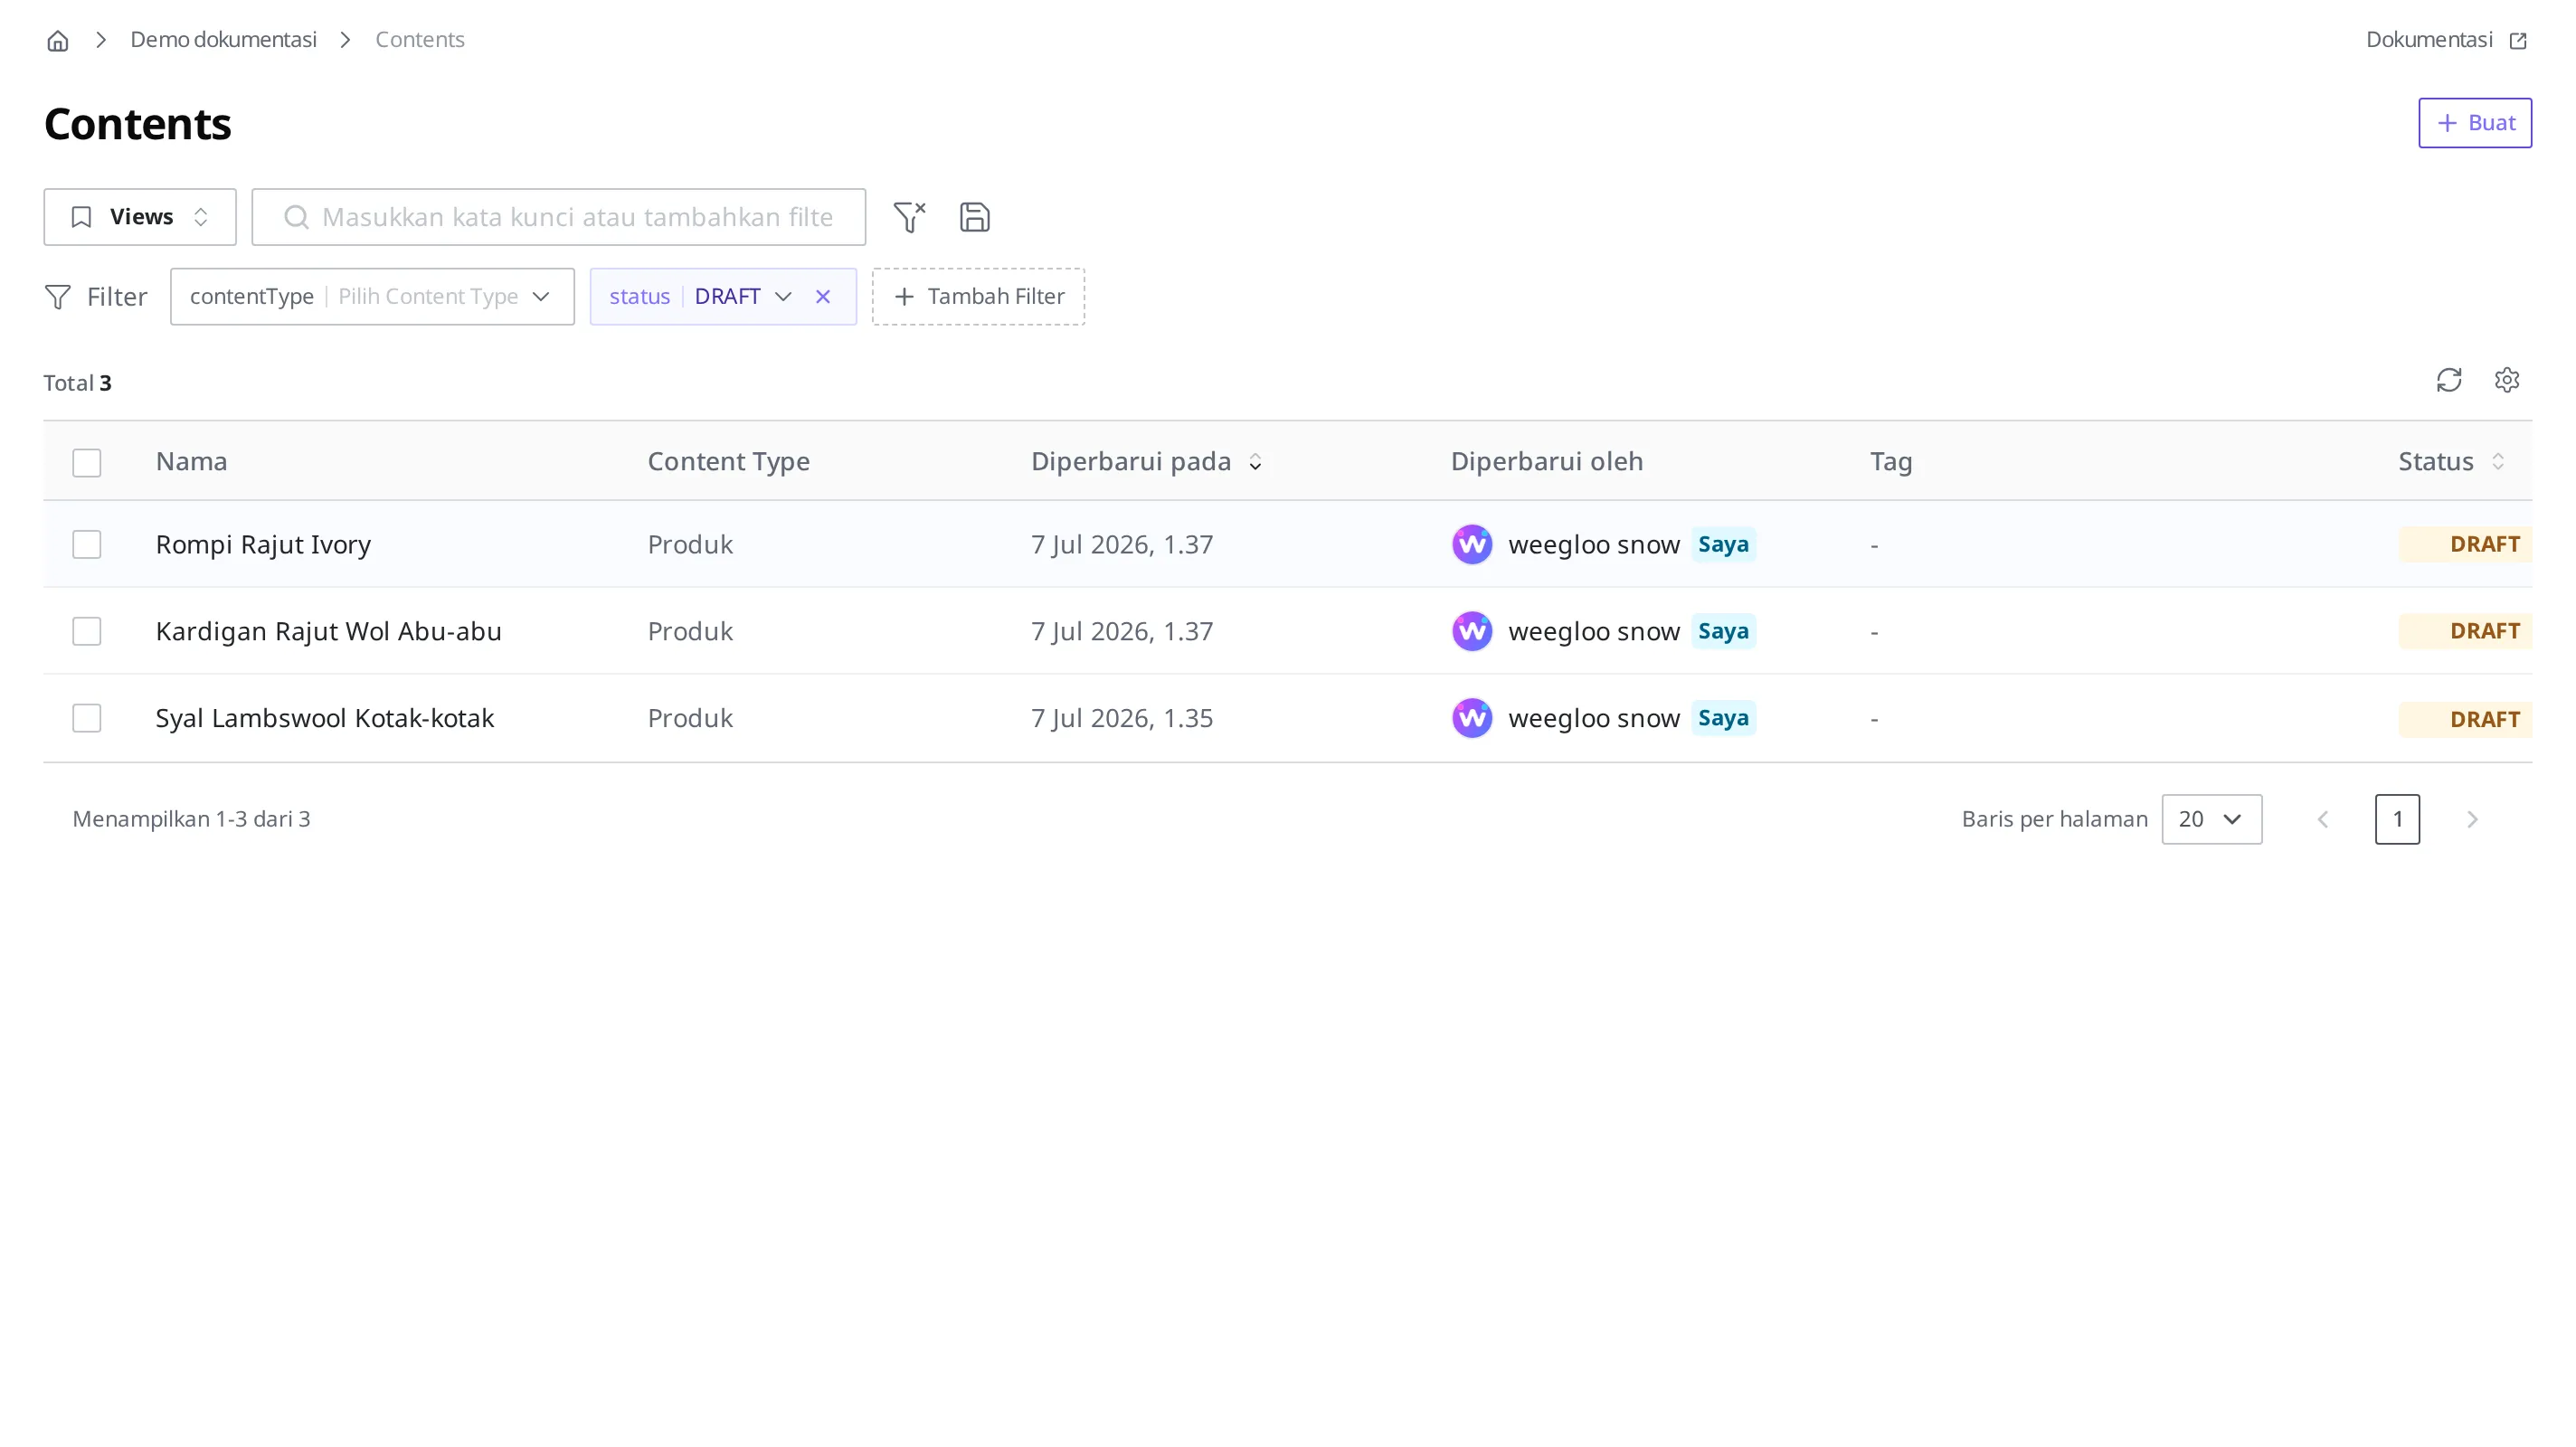Click DRAFT badge on Rompi Rajut Ivory row

[2465, 545]
